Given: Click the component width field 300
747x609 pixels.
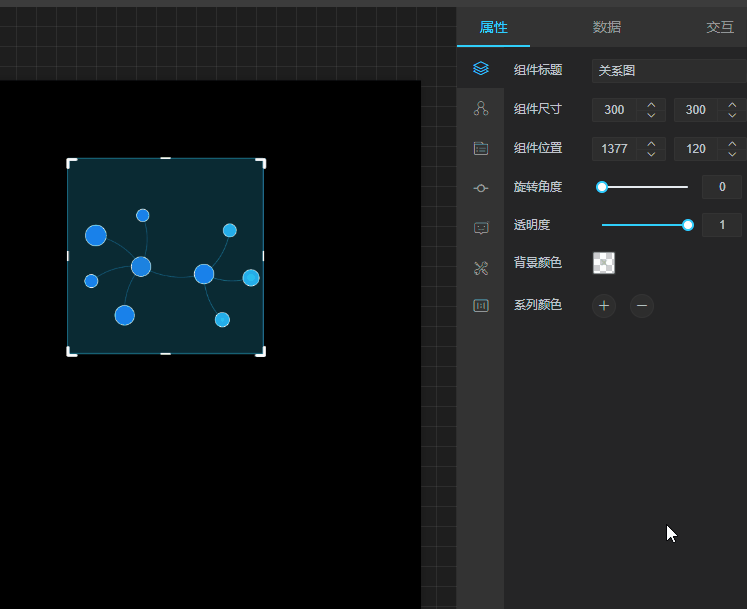Looking at the screenshot, I should tap(615, 110).
